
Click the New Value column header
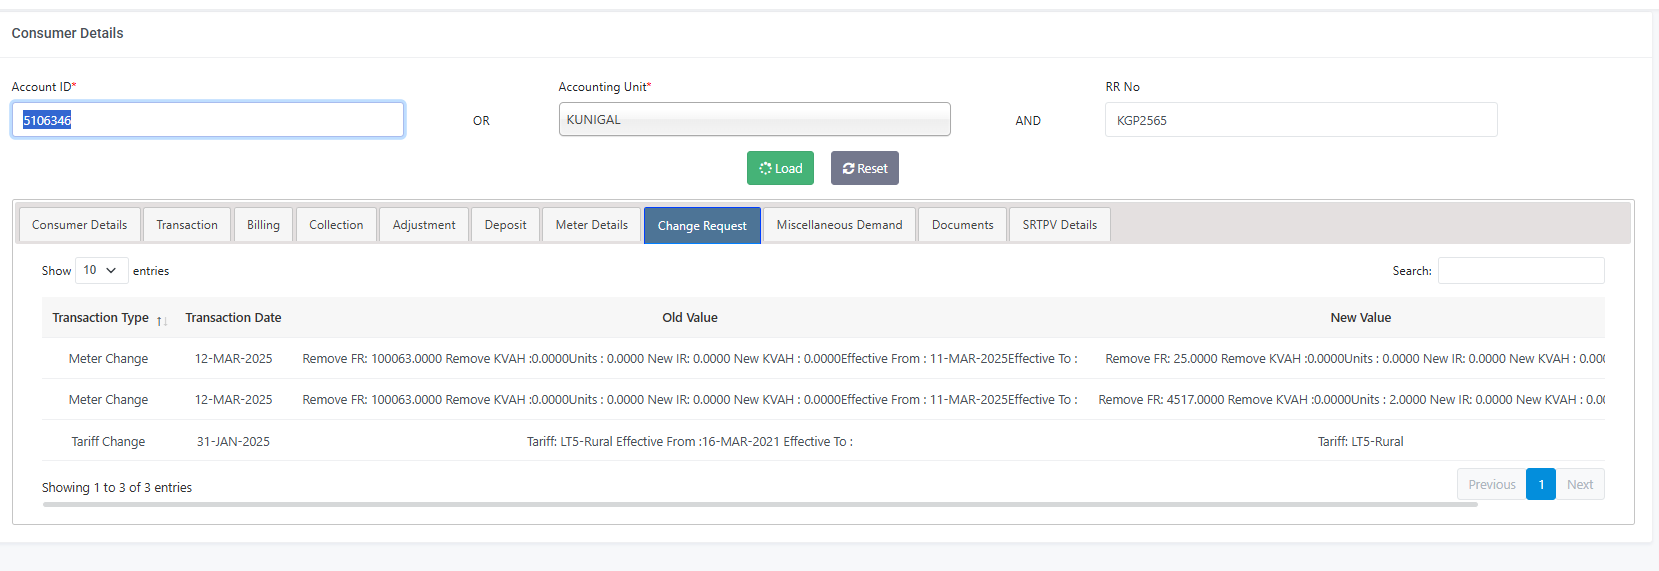point(1360,318)
